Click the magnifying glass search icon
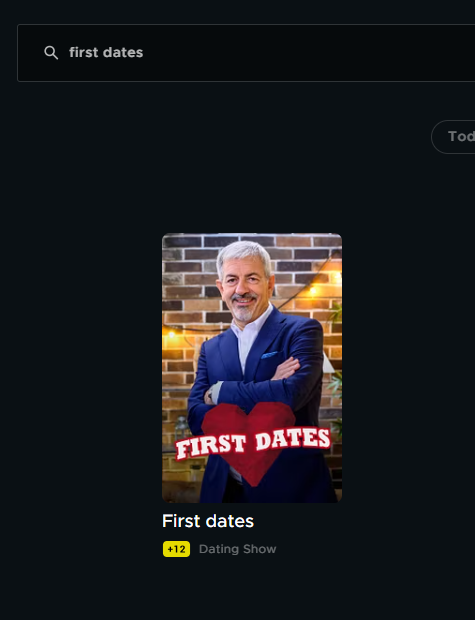Viewport: 475px width, 620px height. (x=51, y=53)
